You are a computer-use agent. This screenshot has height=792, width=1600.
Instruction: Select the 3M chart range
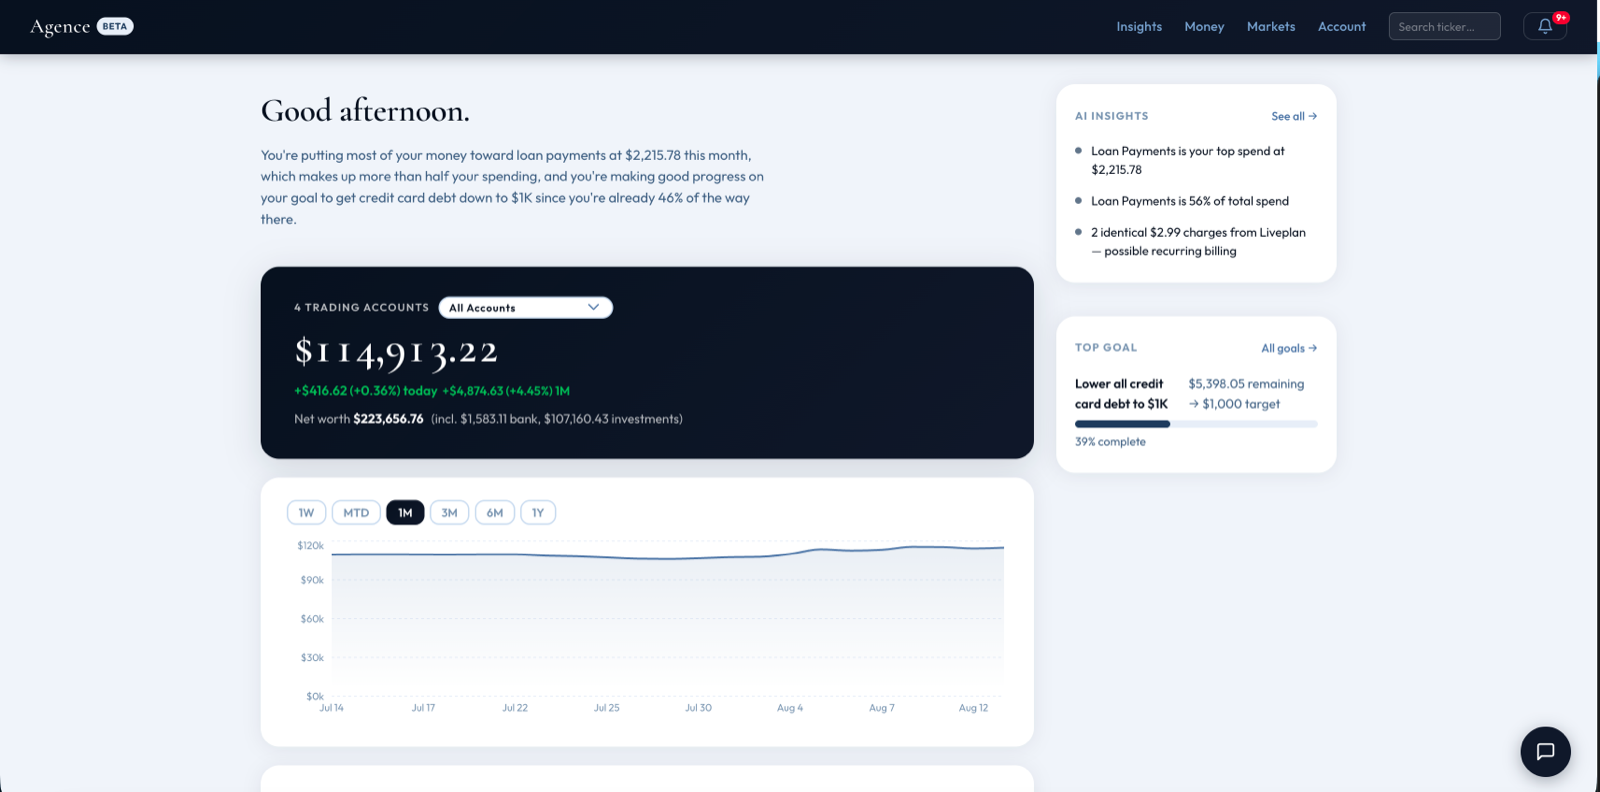(x=449, y=512)
